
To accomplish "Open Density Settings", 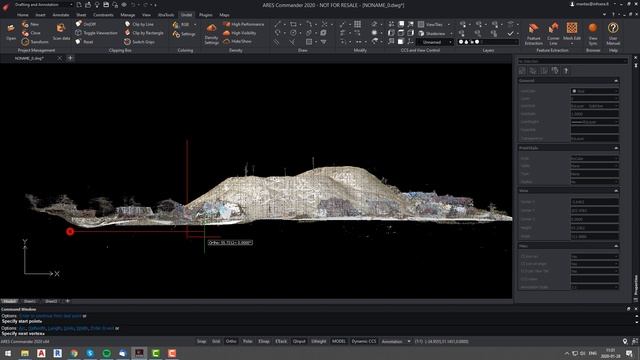I will point(211,33).
